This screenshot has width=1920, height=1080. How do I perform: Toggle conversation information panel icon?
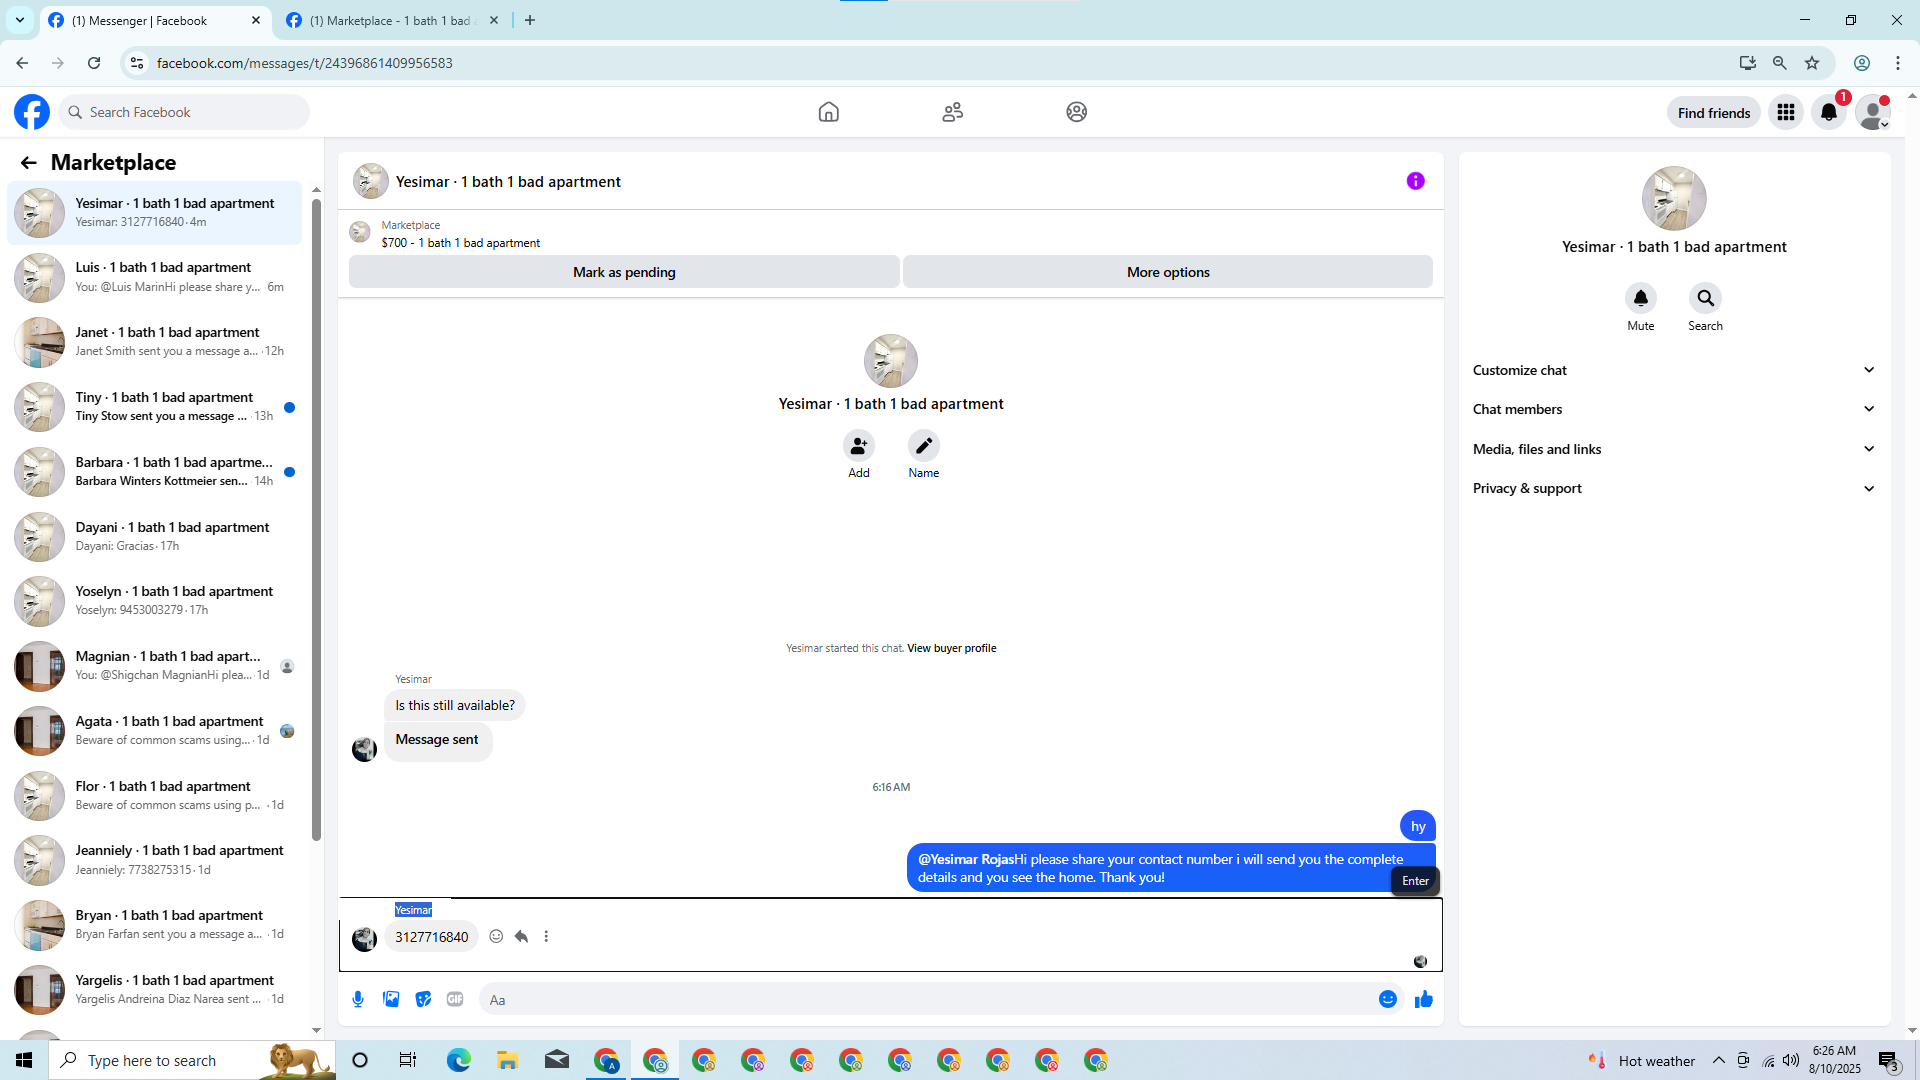pyautogui.click(x=1415, y=181)
